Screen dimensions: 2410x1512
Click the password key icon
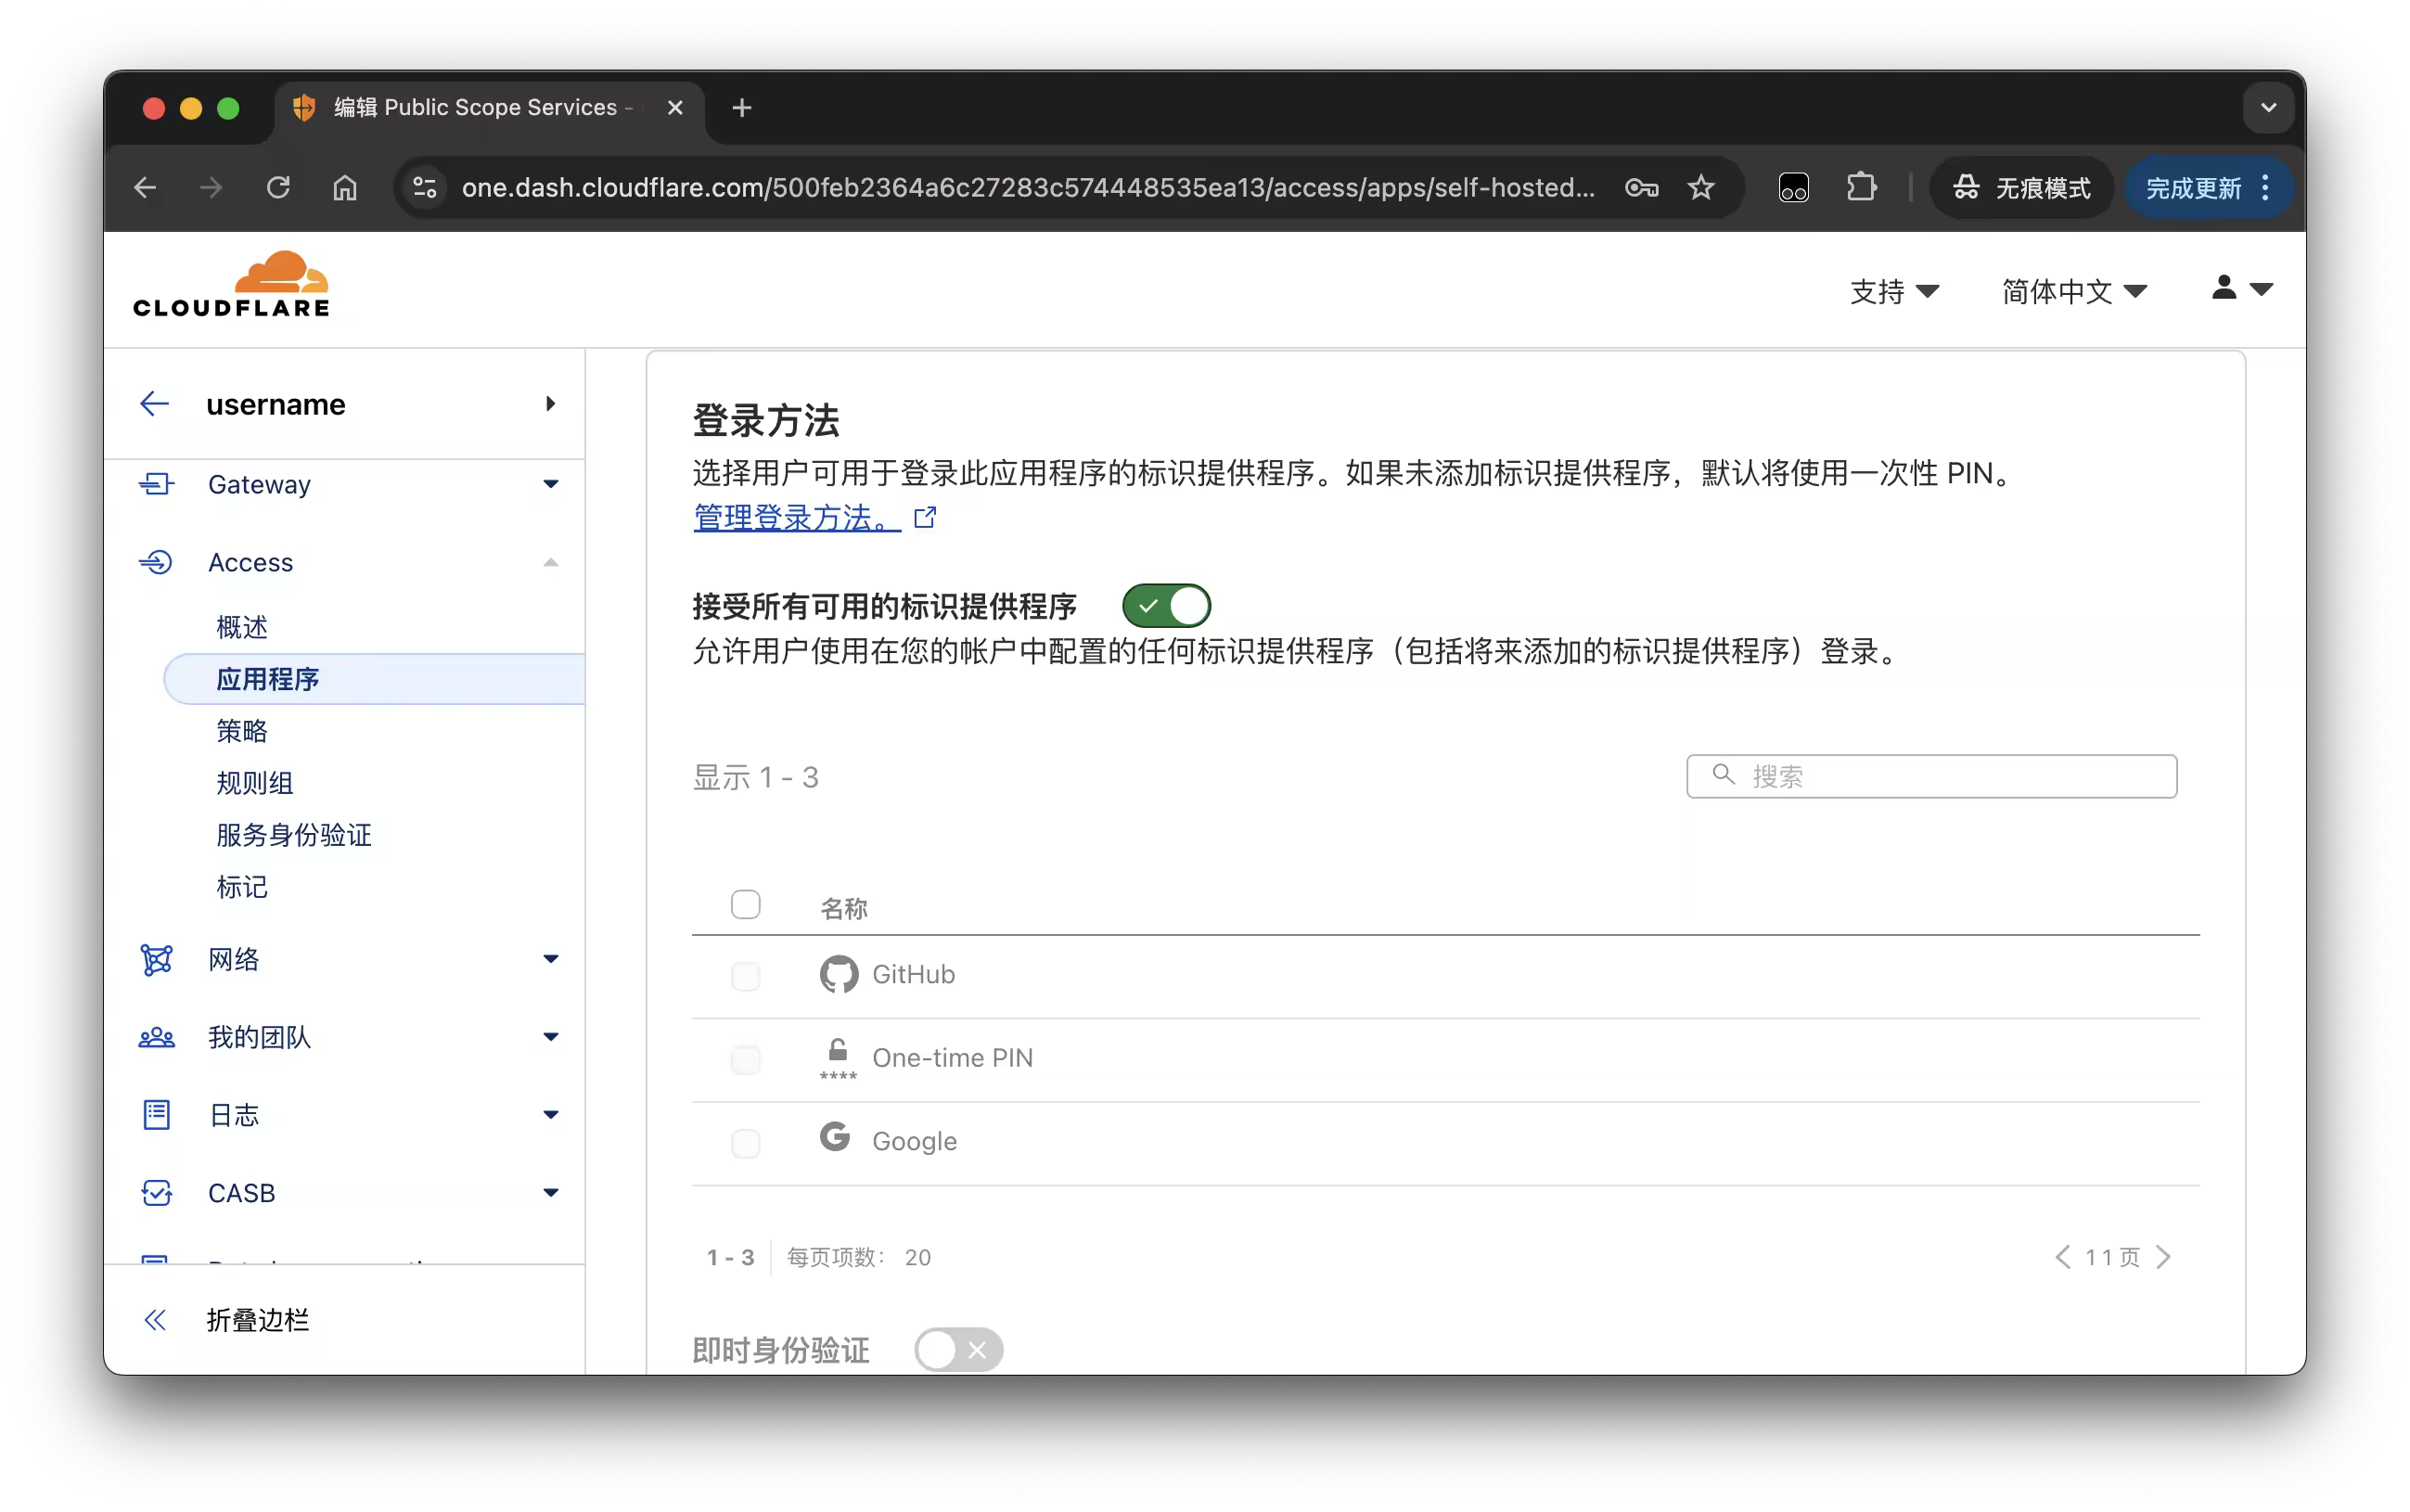click(1641, 187)
